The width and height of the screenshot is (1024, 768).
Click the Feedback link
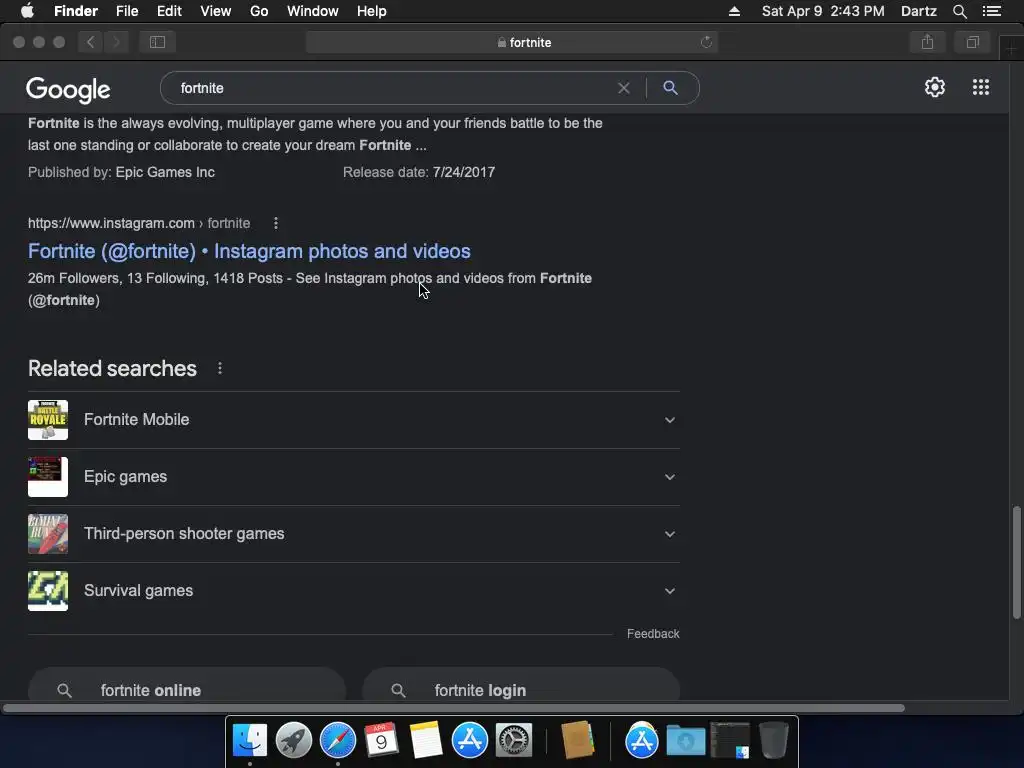tap(653, 633)
